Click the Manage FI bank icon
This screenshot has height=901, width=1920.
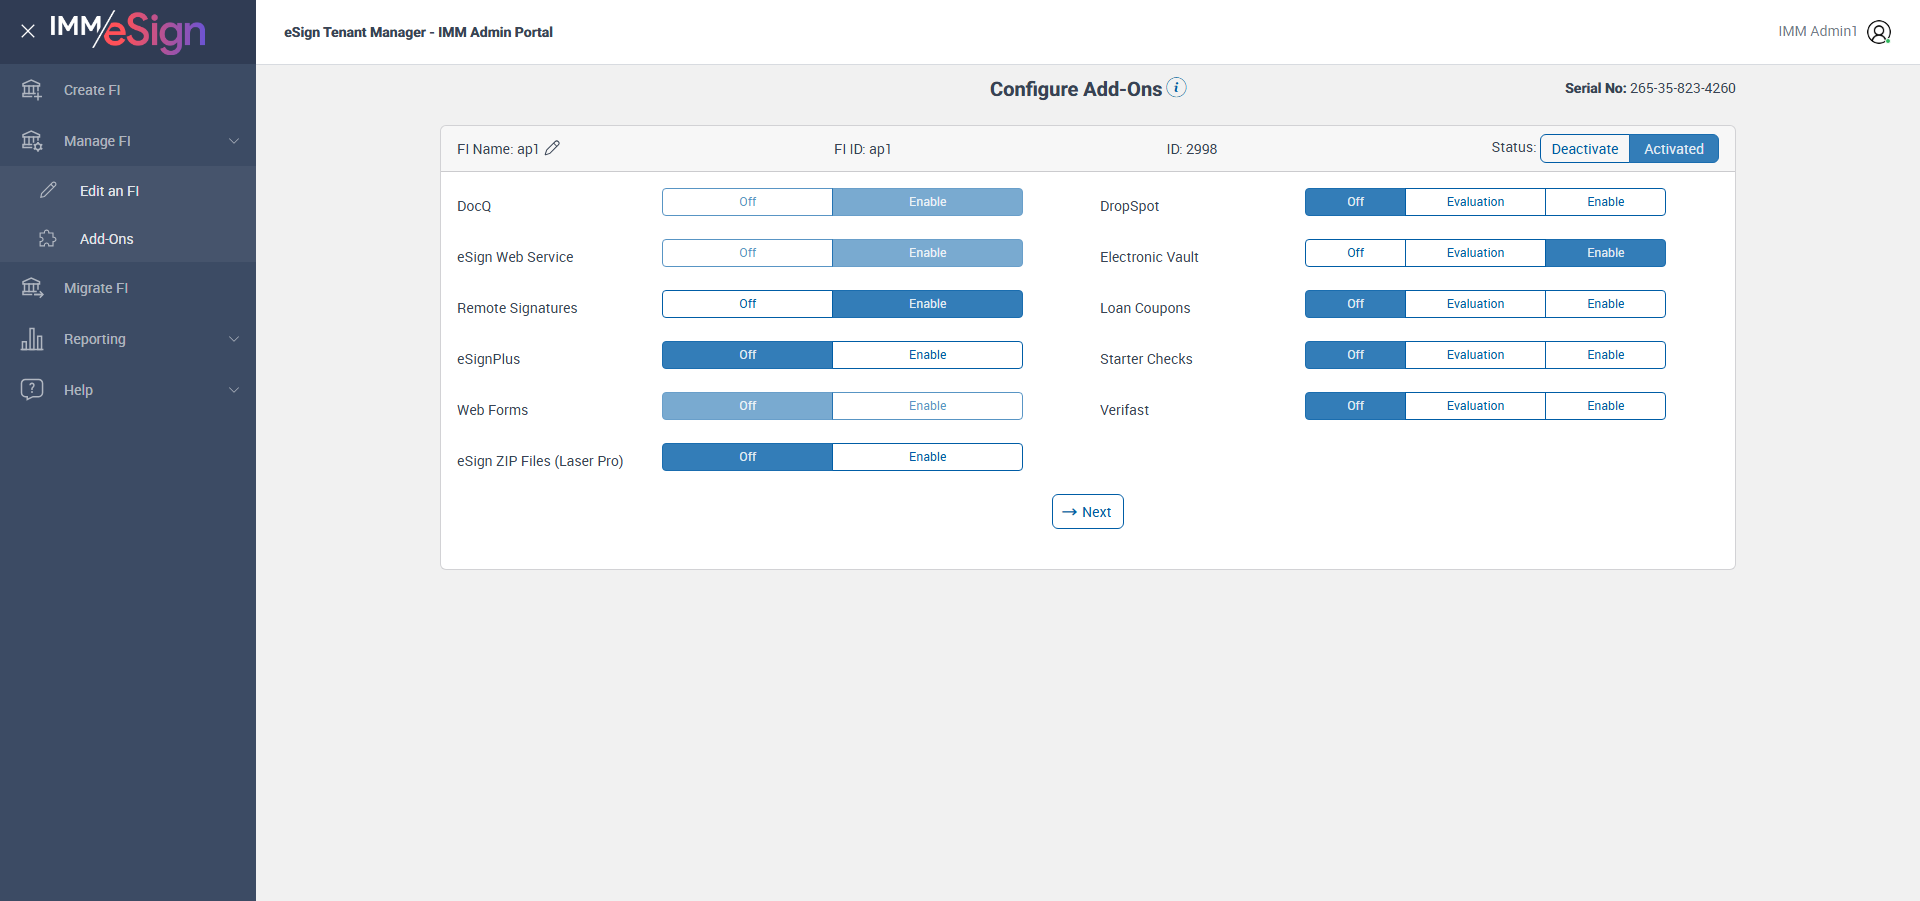(32, 141)
